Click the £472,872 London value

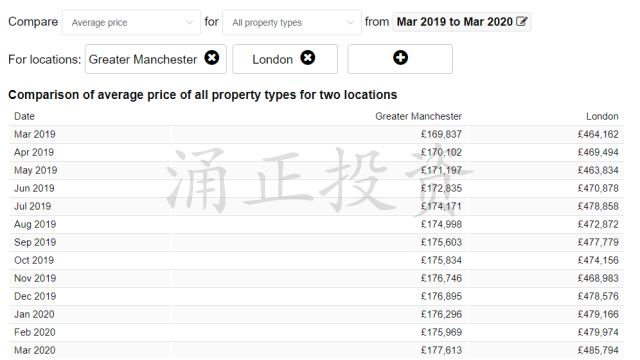(x=598, y=224)
